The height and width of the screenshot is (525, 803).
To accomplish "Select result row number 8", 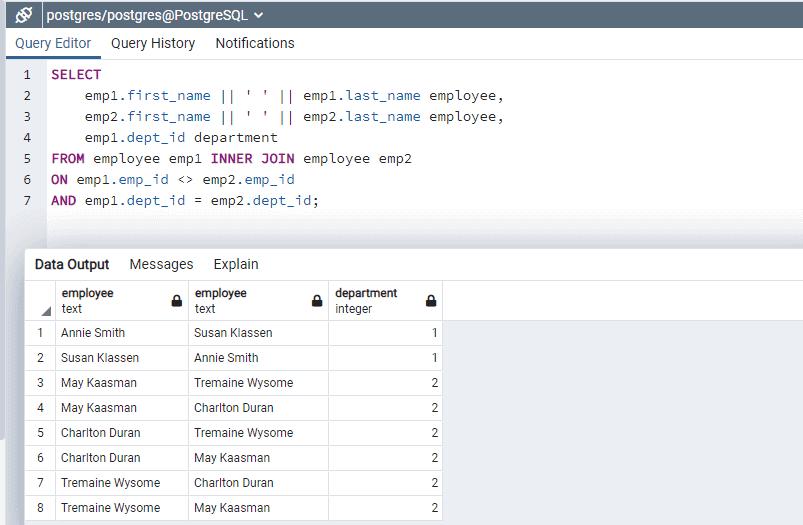I will click(x=41, y=508).
